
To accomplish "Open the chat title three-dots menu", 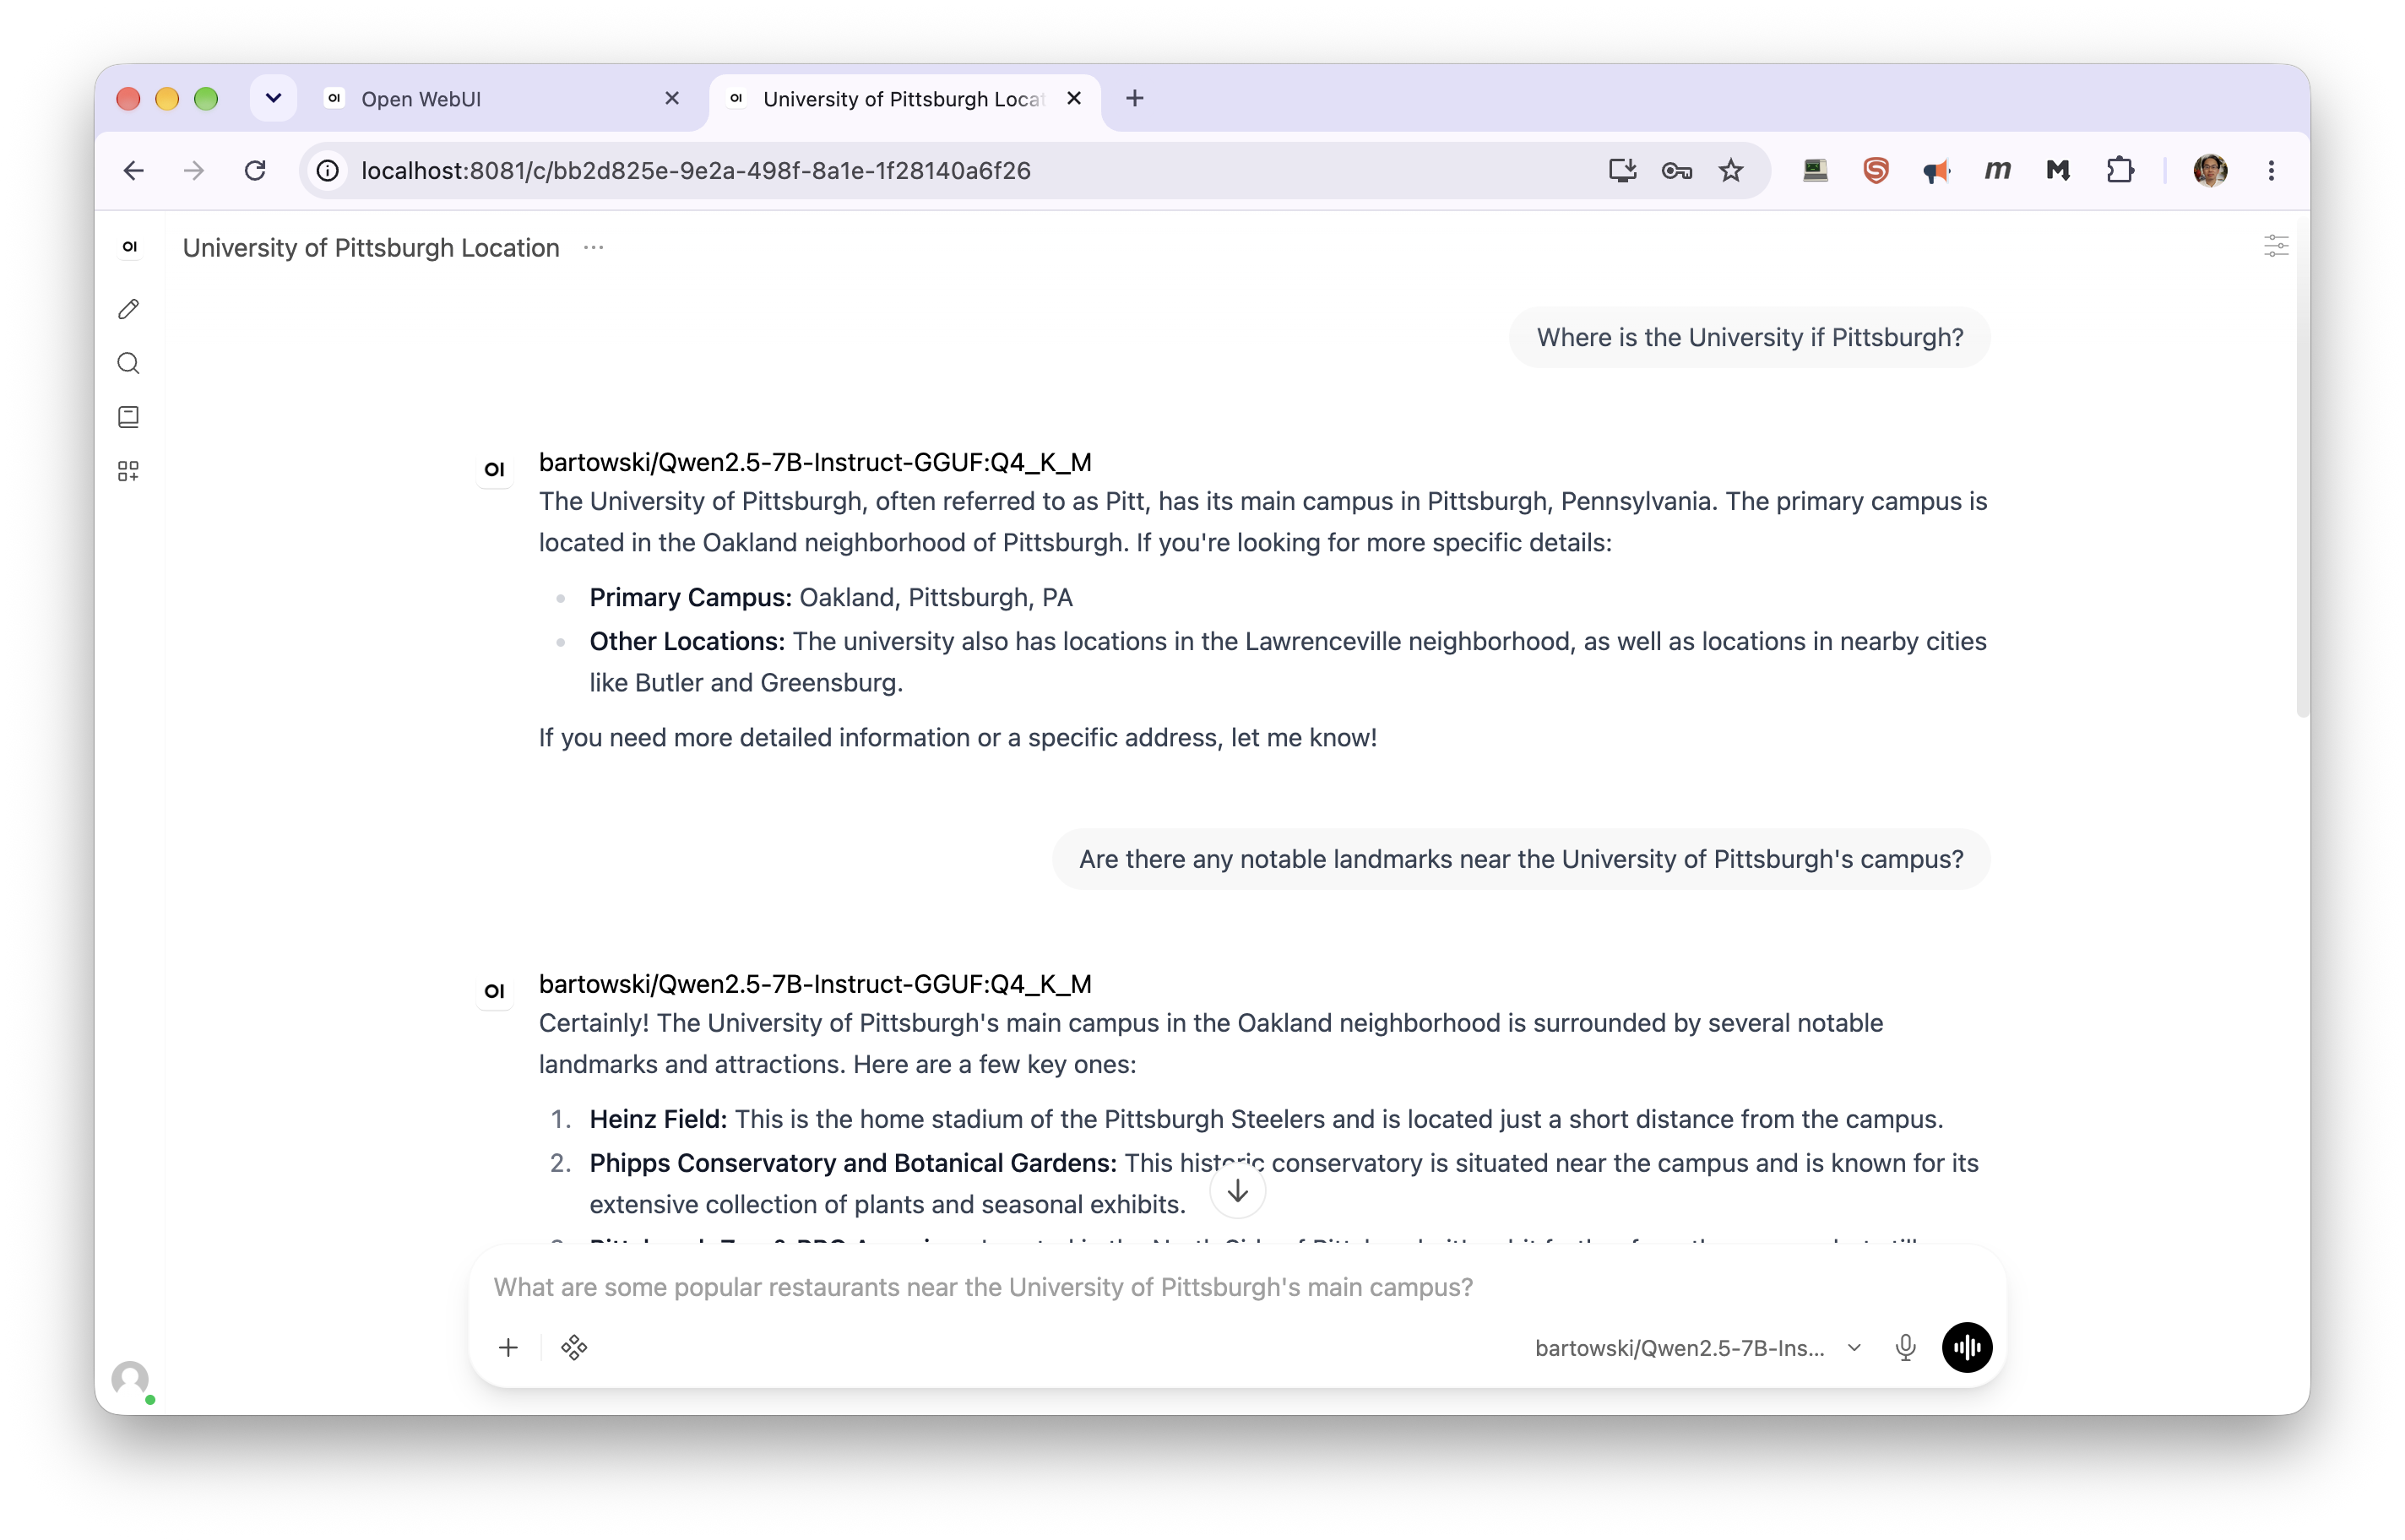I will click(x=593, y=248).
